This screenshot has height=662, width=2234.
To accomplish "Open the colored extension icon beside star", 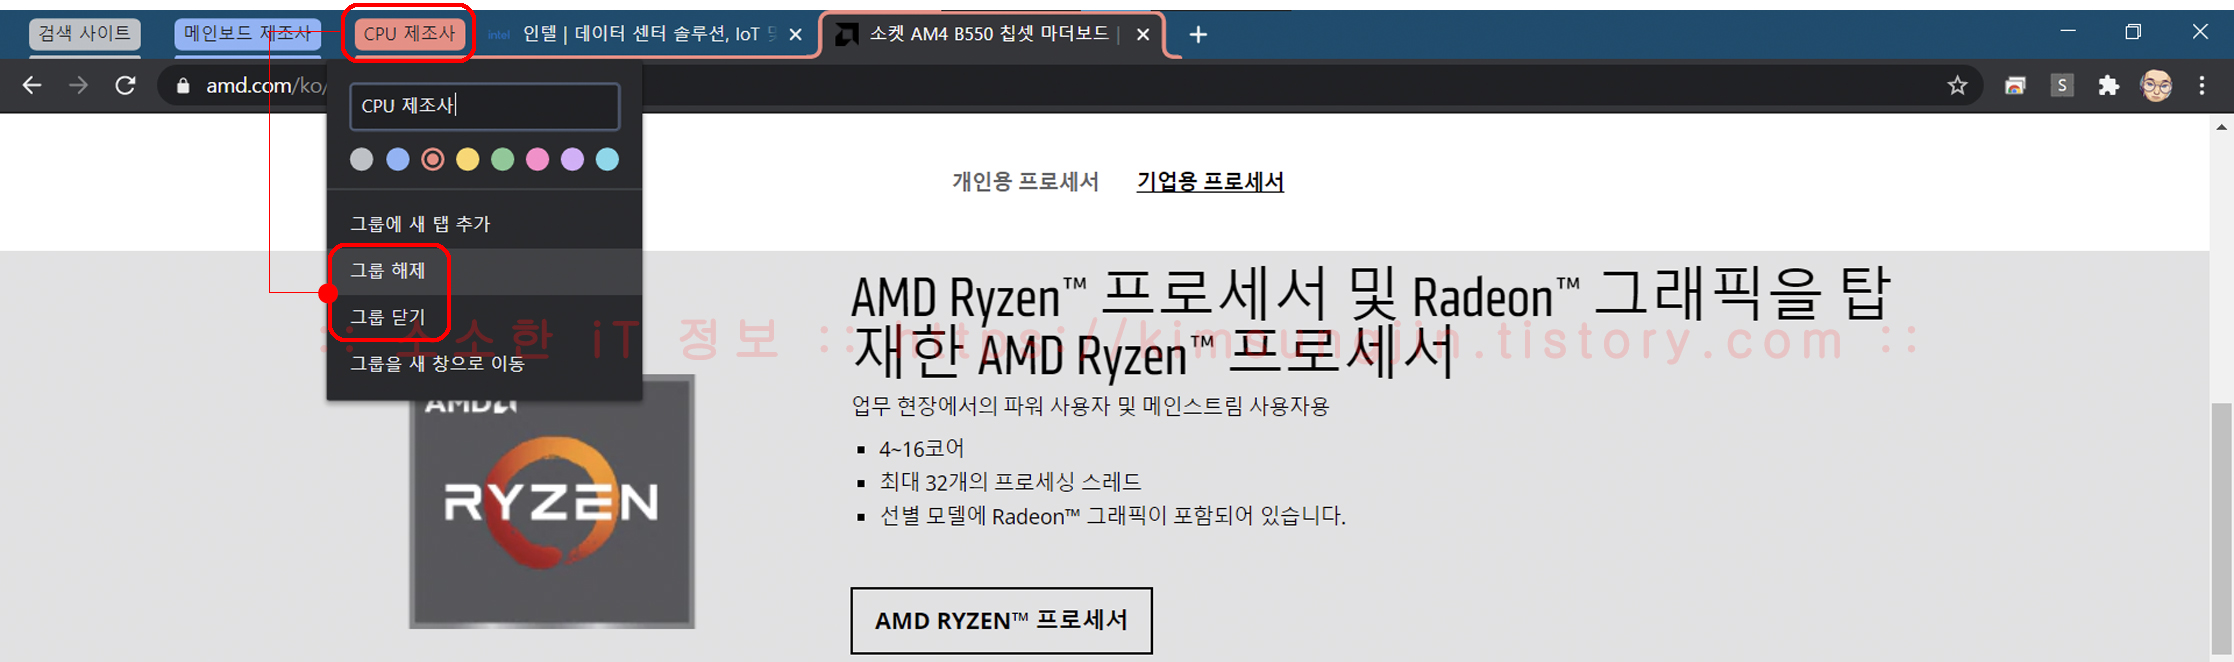I will coord(2015,86).
